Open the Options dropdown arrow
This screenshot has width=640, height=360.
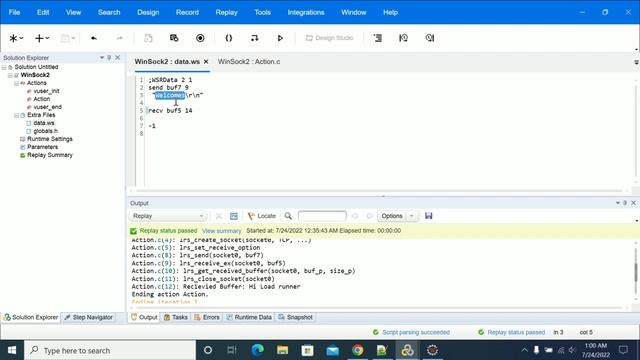pyautogui.click(x=412, y=216)
